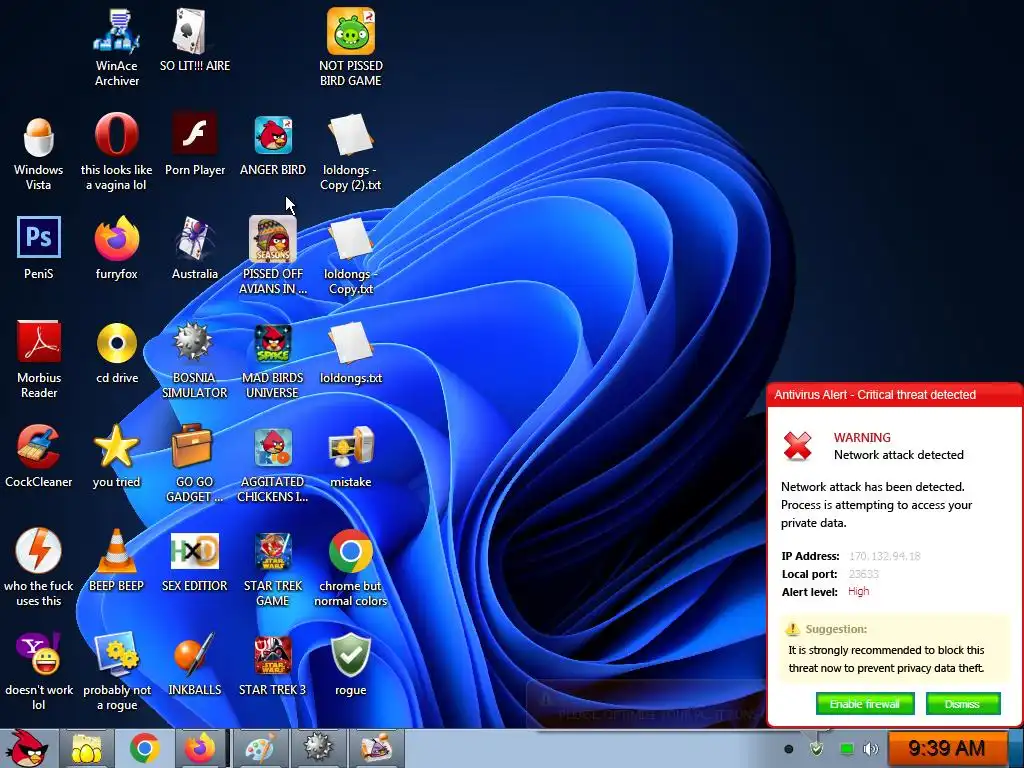1024x768 pixels.
Task: Launch the INKBALLS icon
Action: click(195, 664)
